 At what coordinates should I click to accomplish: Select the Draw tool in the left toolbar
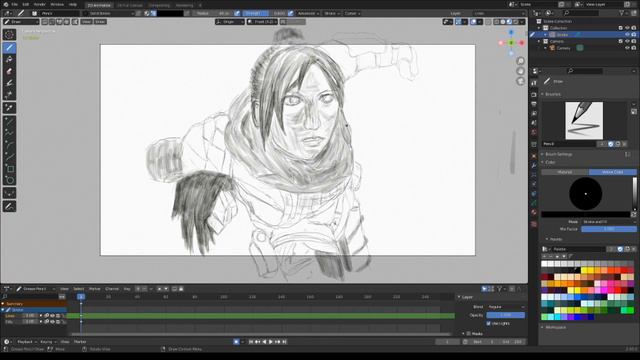(x=9, y=47)
